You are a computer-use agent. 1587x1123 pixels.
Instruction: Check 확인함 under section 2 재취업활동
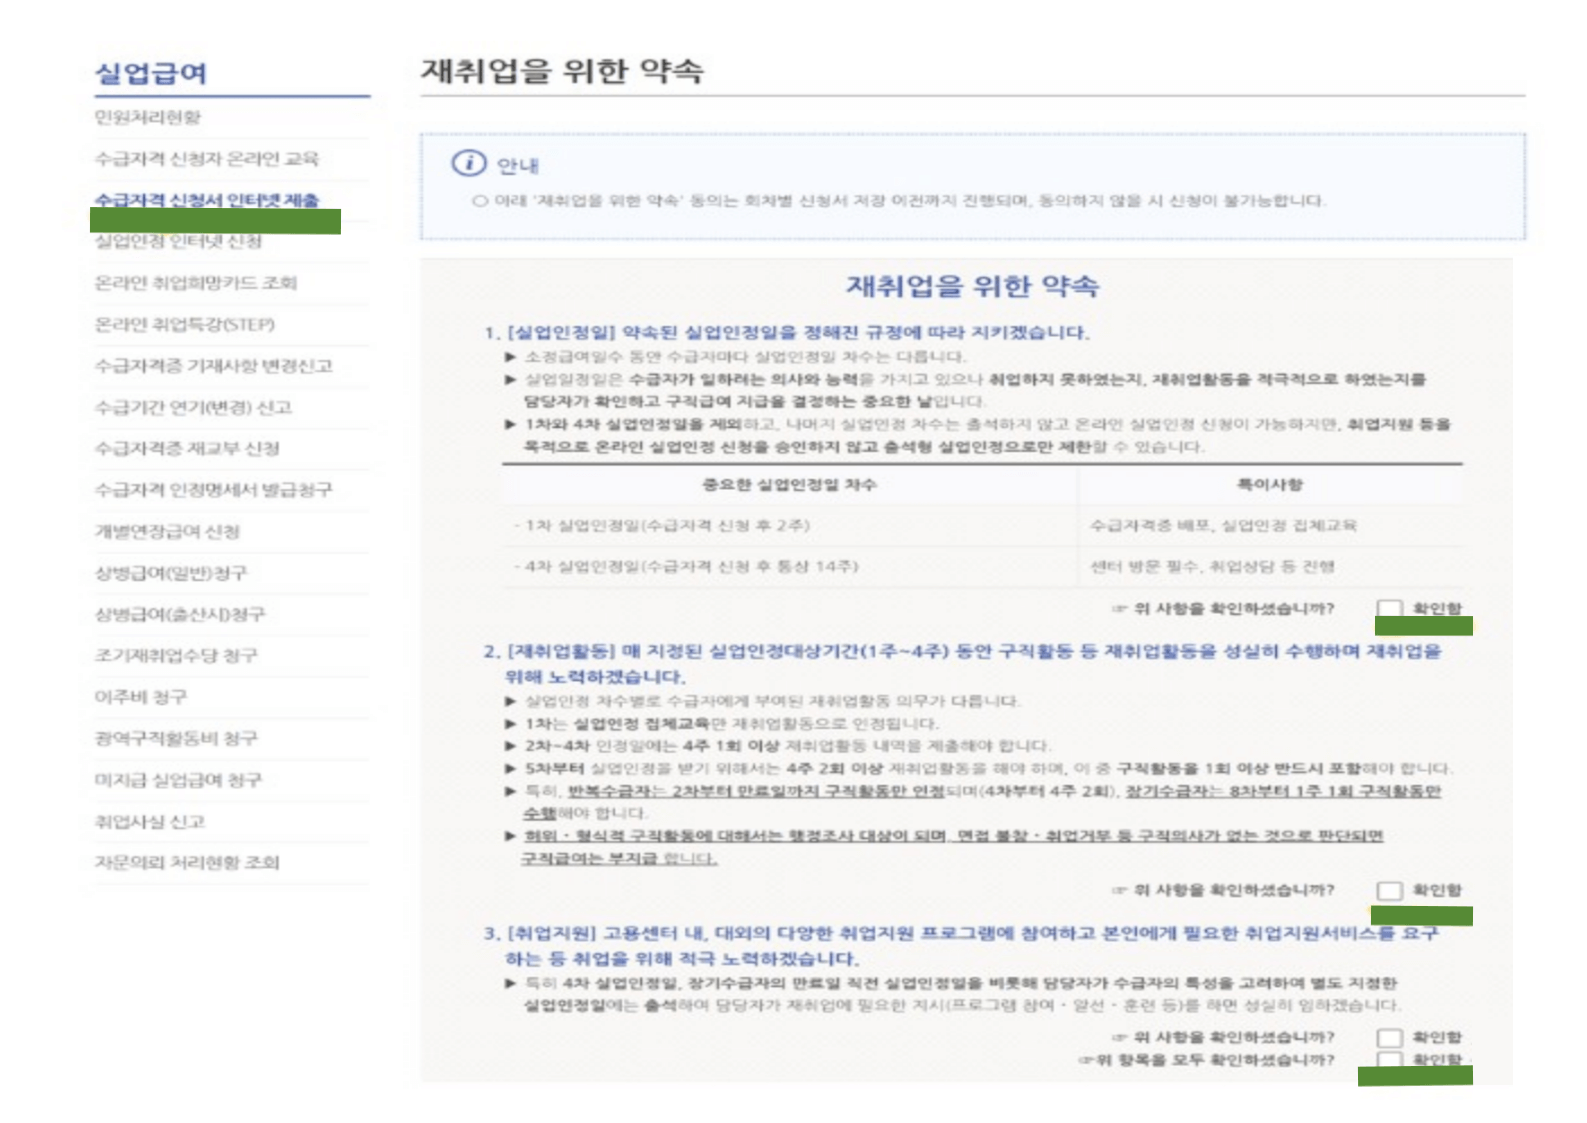(1389, 890)
